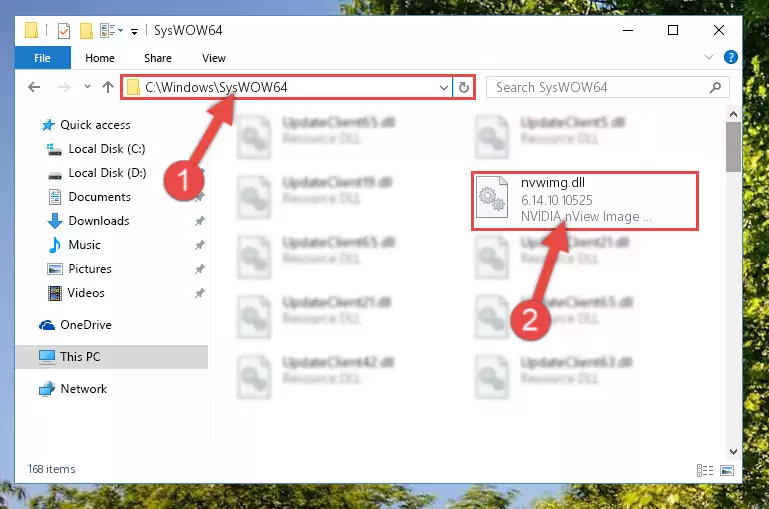Image resolution: width=769 pixels, height=509 pixels.
Task: Select the nvwimg.dll file icon
Action: coord(492,197)
